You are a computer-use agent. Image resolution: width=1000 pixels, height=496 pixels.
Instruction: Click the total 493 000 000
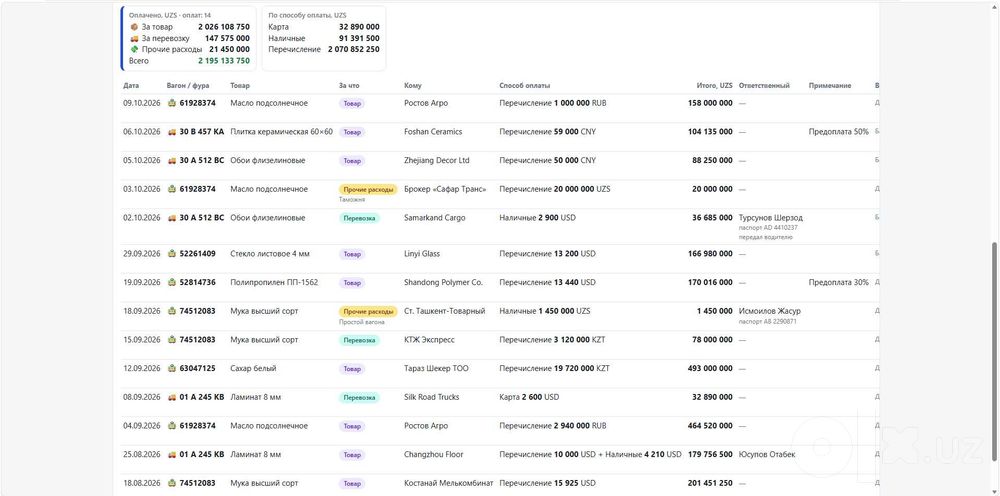click(x=712, y=368)
